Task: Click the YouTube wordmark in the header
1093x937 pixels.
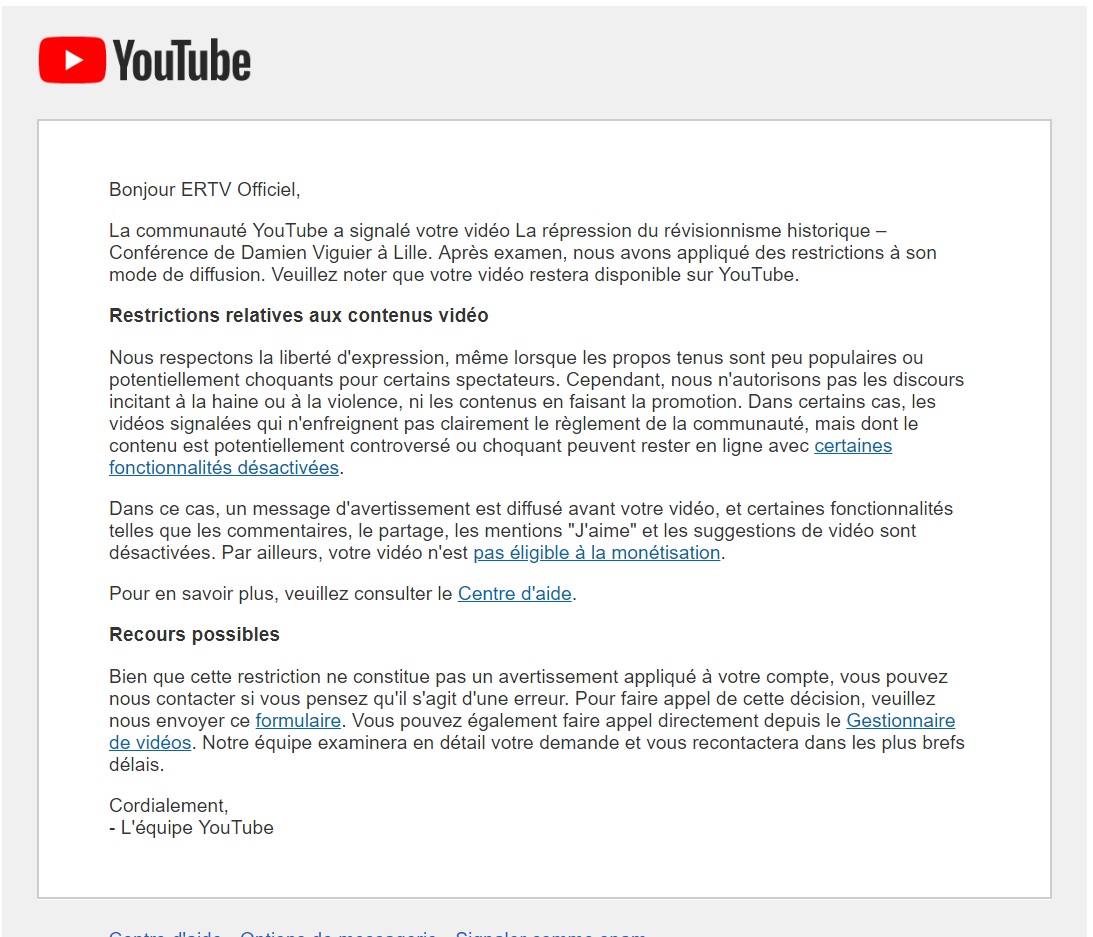Action: pos(181,61)
